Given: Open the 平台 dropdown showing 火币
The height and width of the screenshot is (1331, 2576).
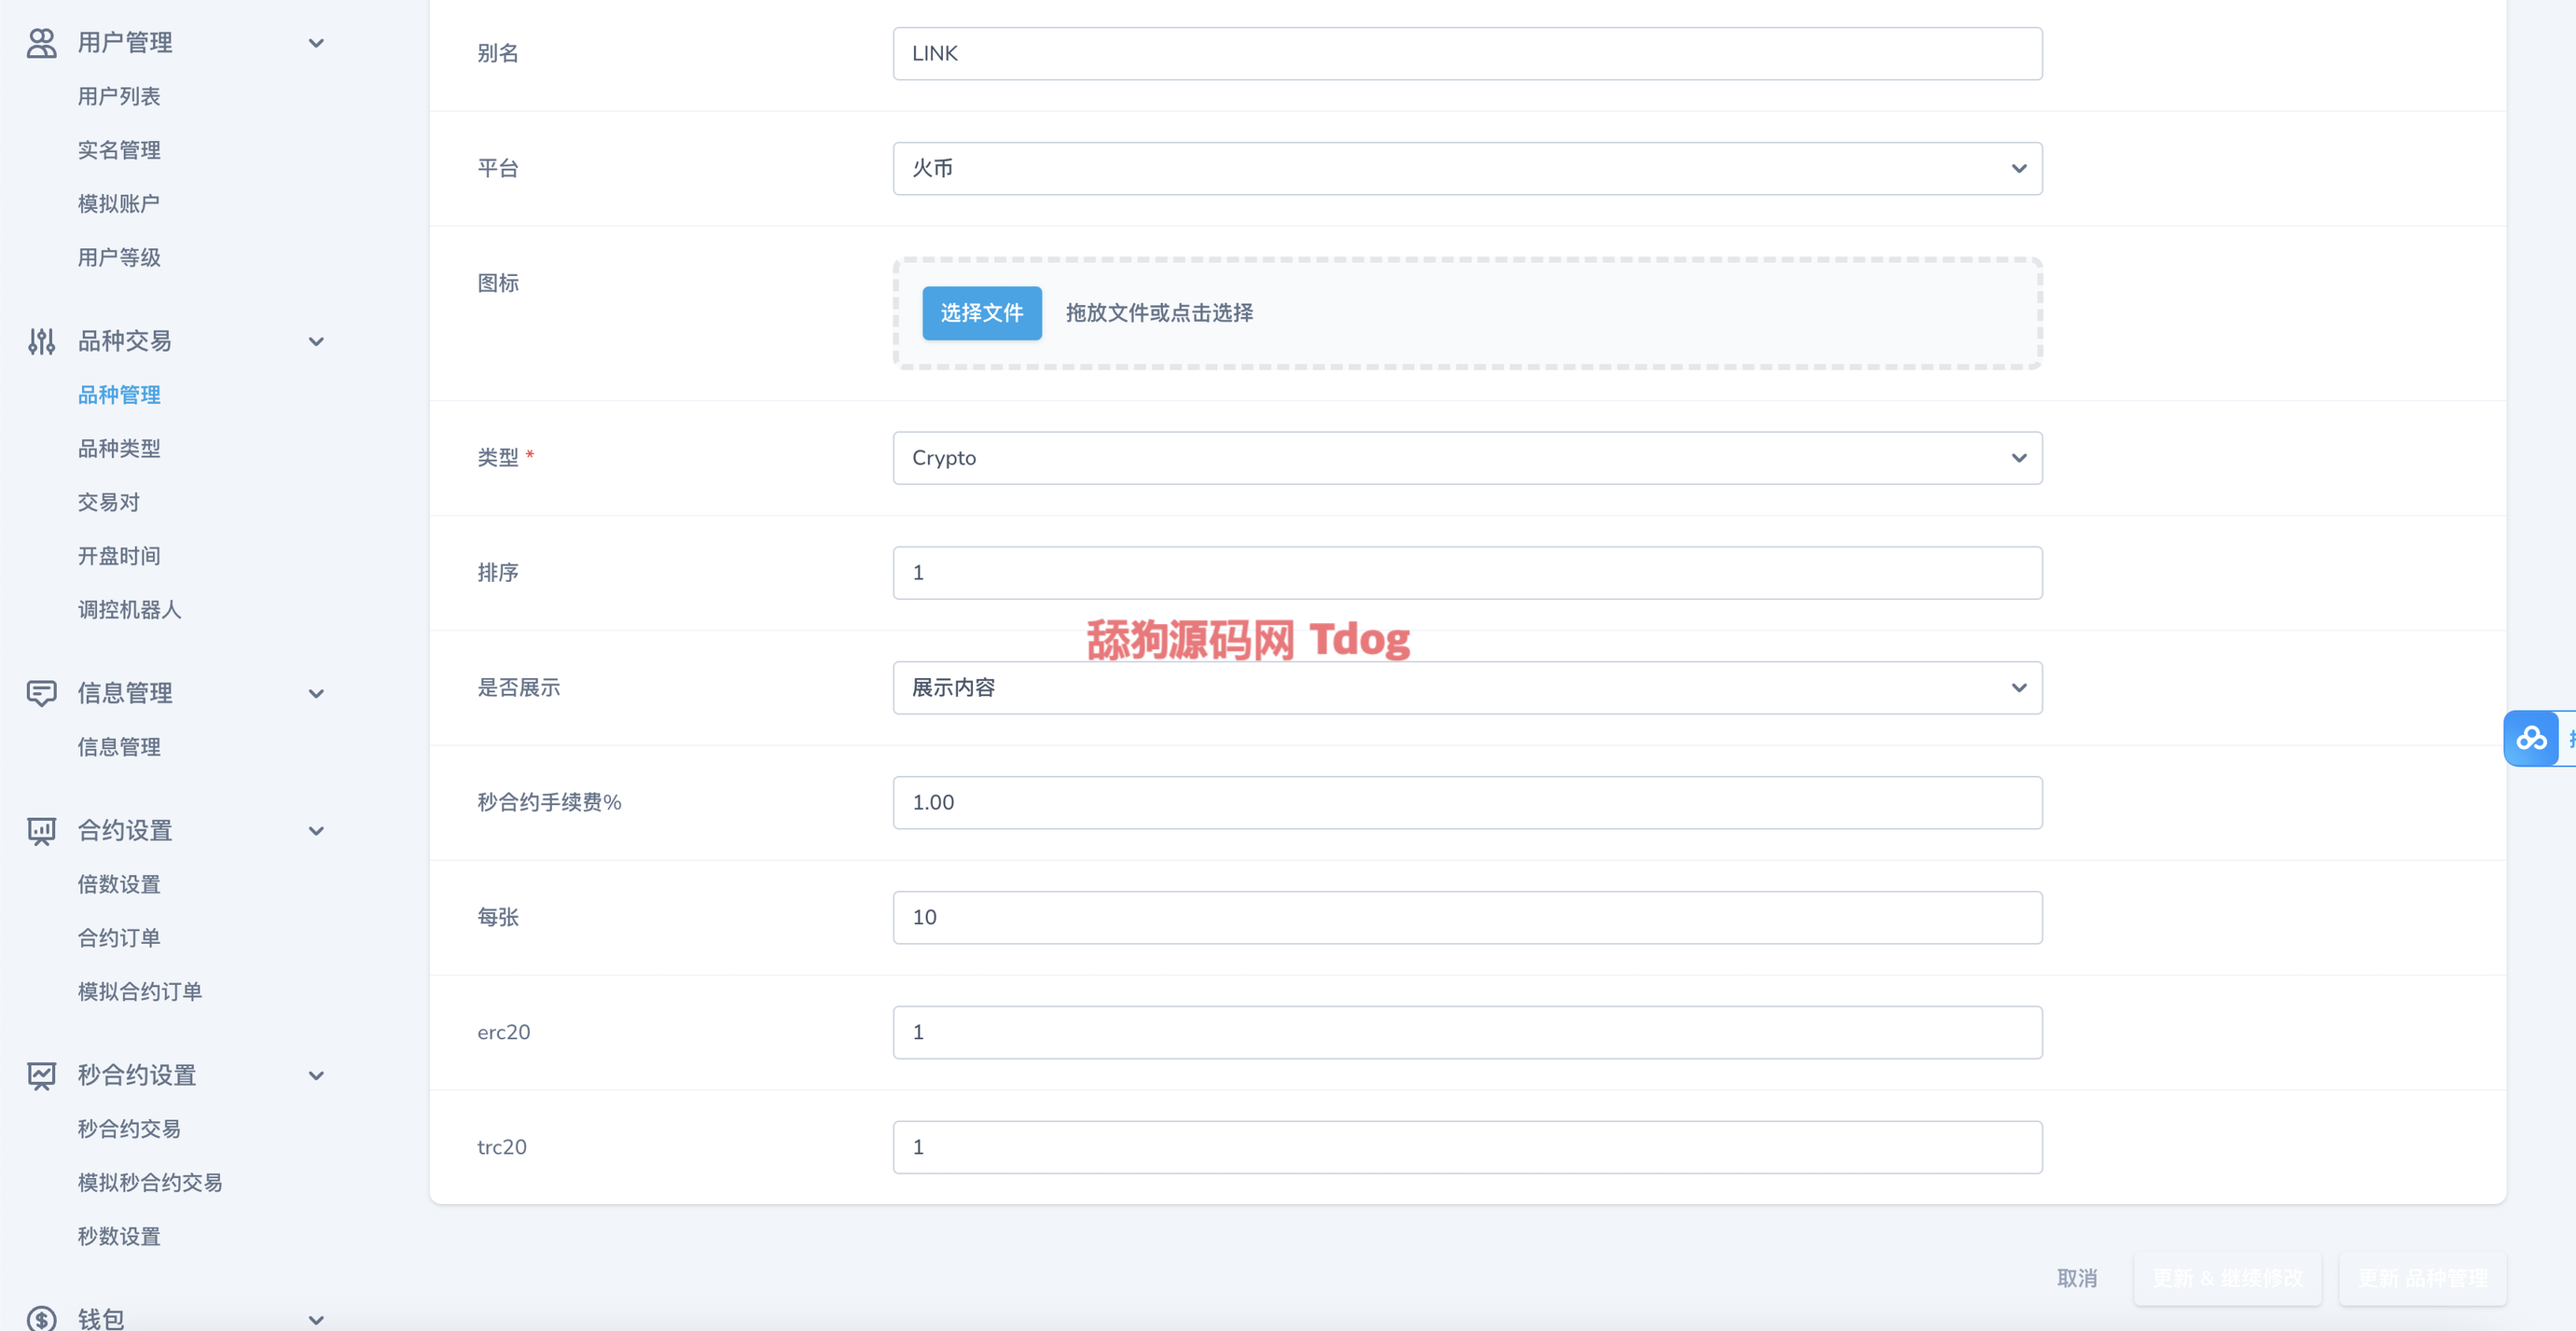Looking at the screenshot, I should click(1466, 168).
